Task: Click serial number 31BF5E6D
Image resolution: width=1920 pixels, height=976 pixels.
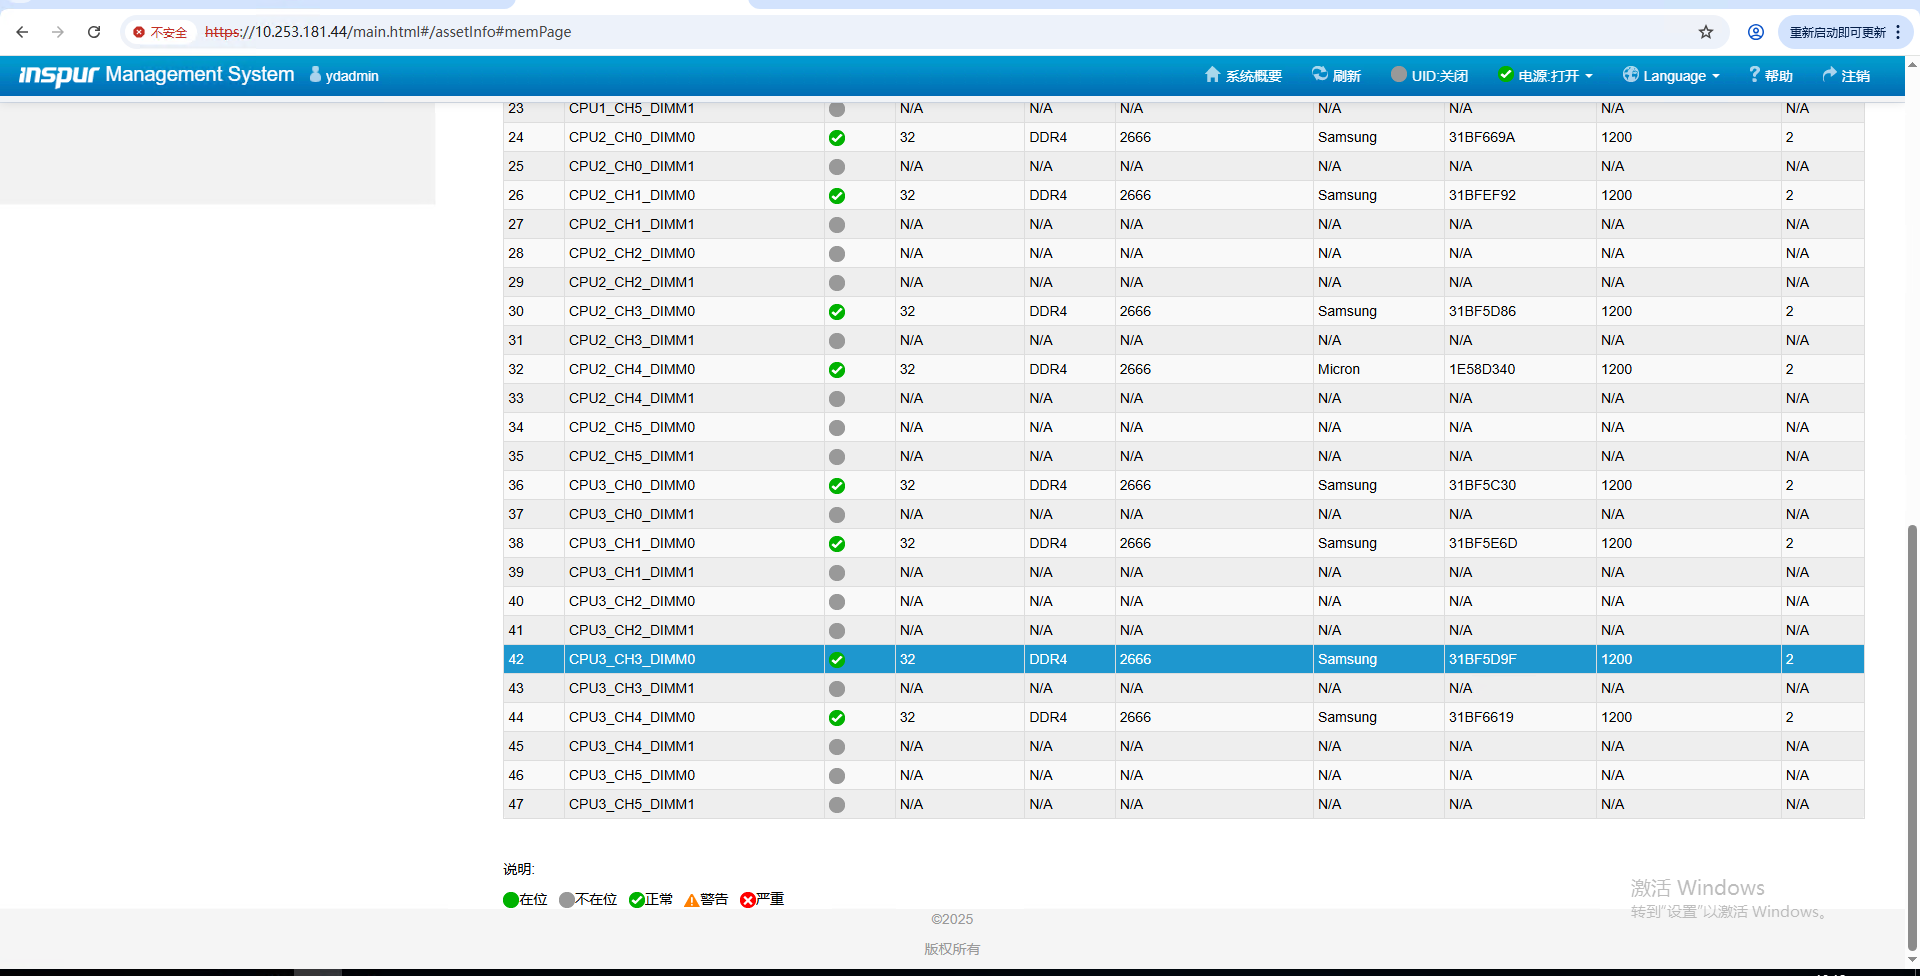Action: pos(1483,543)
